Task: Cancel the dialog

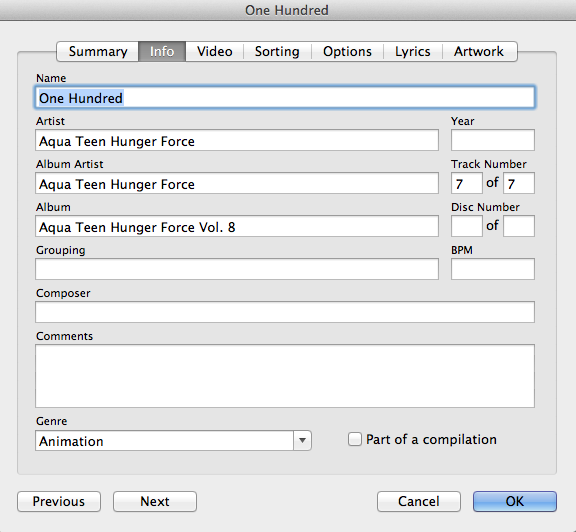Action: click(x=419, y=502)
